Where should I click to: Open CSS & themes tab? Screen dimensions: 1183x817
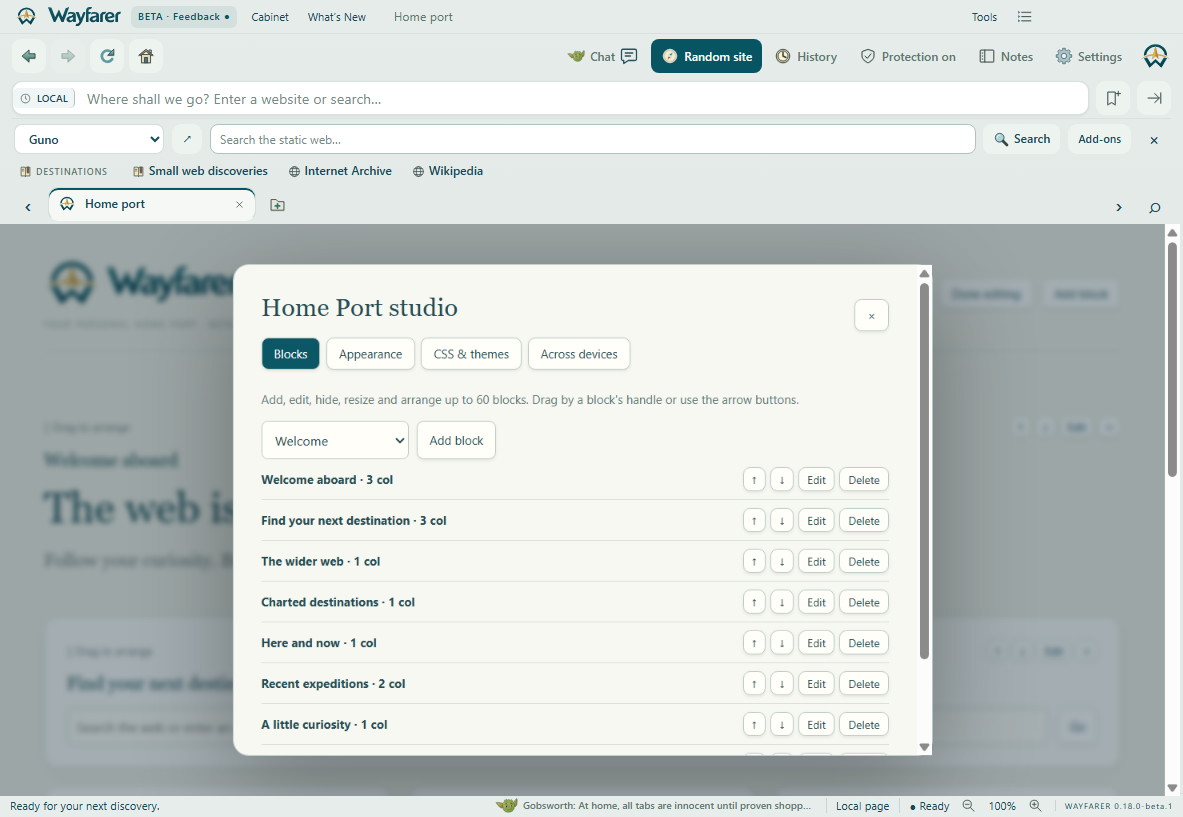[x=471, y=354]
